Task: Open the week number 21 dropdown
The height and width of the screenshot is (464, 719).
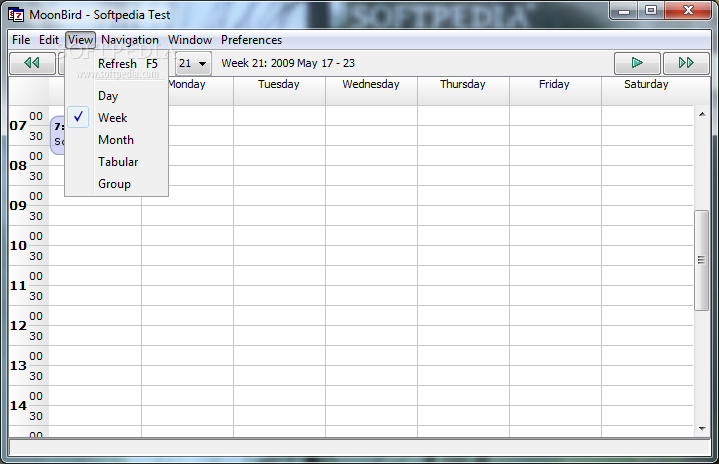Action: point(194,63)
